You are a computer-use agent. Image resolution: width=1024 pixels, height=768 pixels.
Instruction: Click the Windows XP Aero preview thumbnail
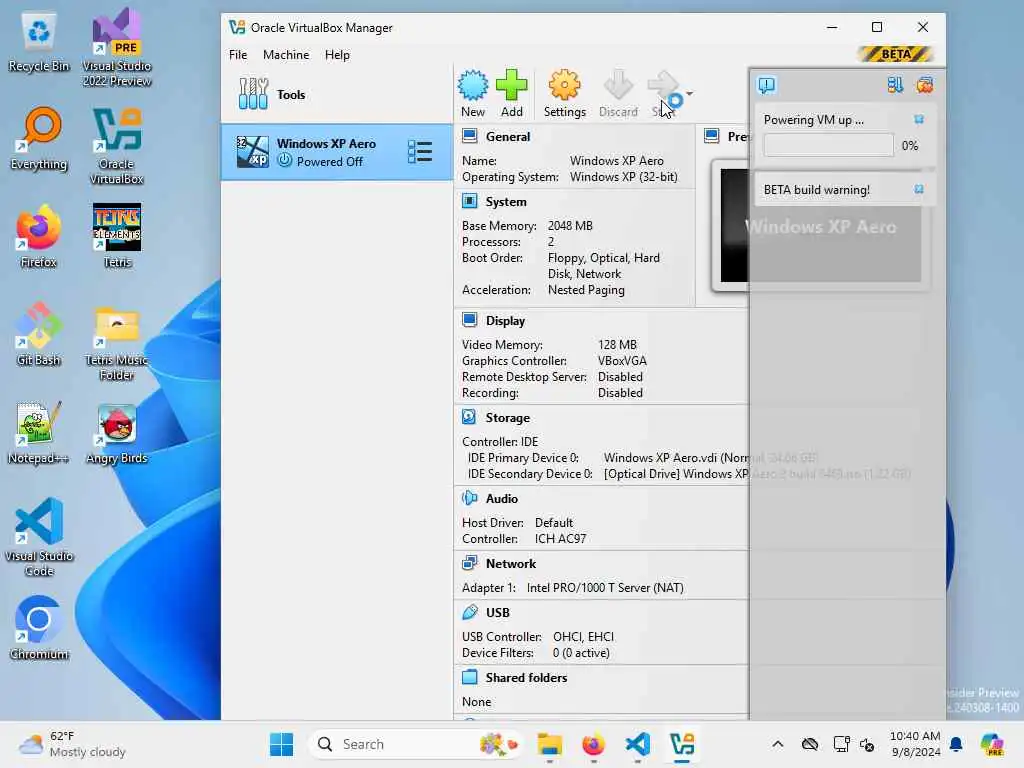(820, 226)
